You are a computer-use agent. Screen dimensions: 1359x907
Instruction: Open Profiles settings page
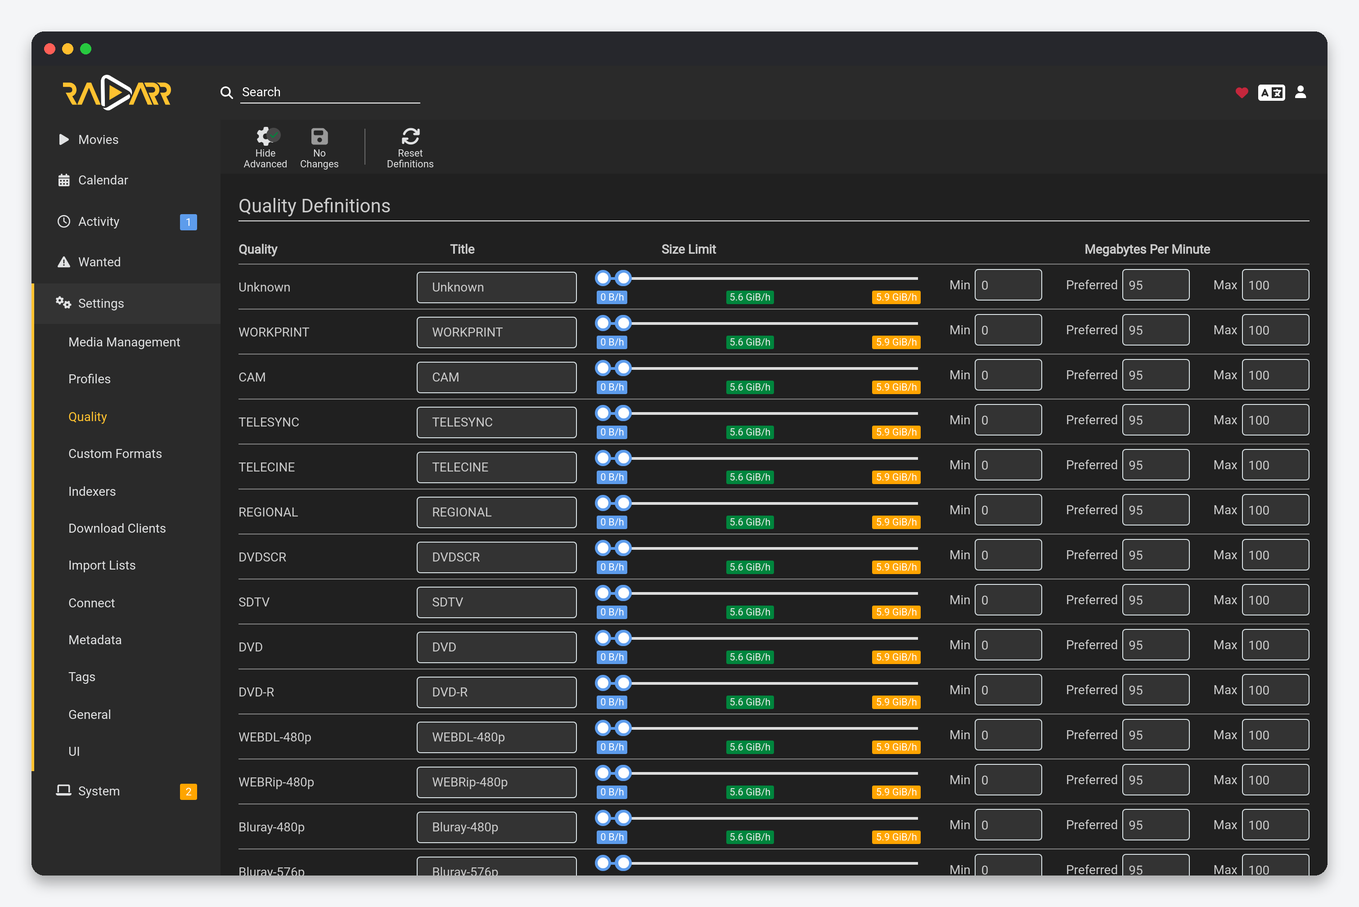point(89,379)
